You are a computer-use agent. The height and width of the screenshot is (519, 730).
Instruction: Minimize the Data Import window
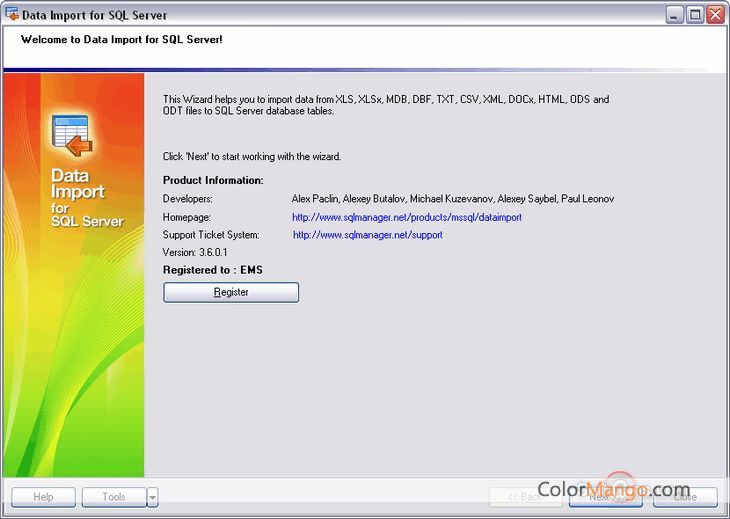[674, 15]
